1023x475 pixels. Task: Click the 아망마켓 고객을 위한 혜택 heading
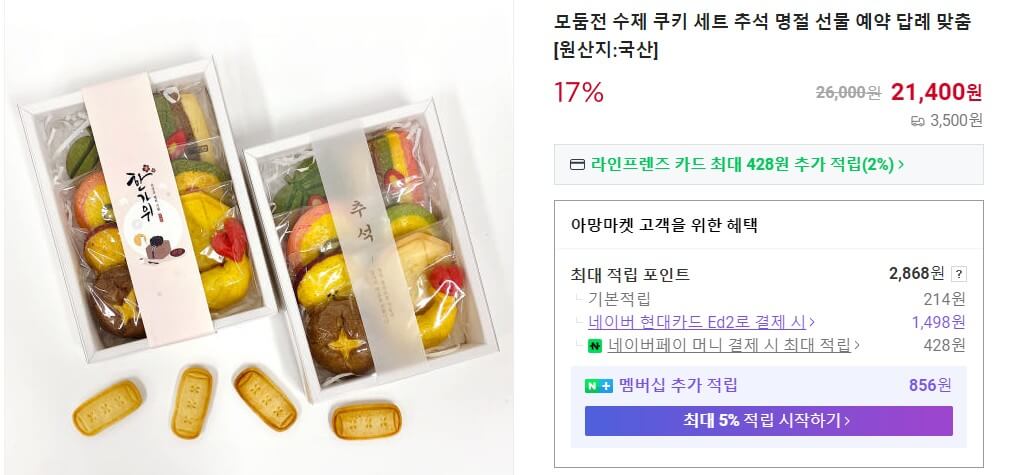(x=663, y=225)
